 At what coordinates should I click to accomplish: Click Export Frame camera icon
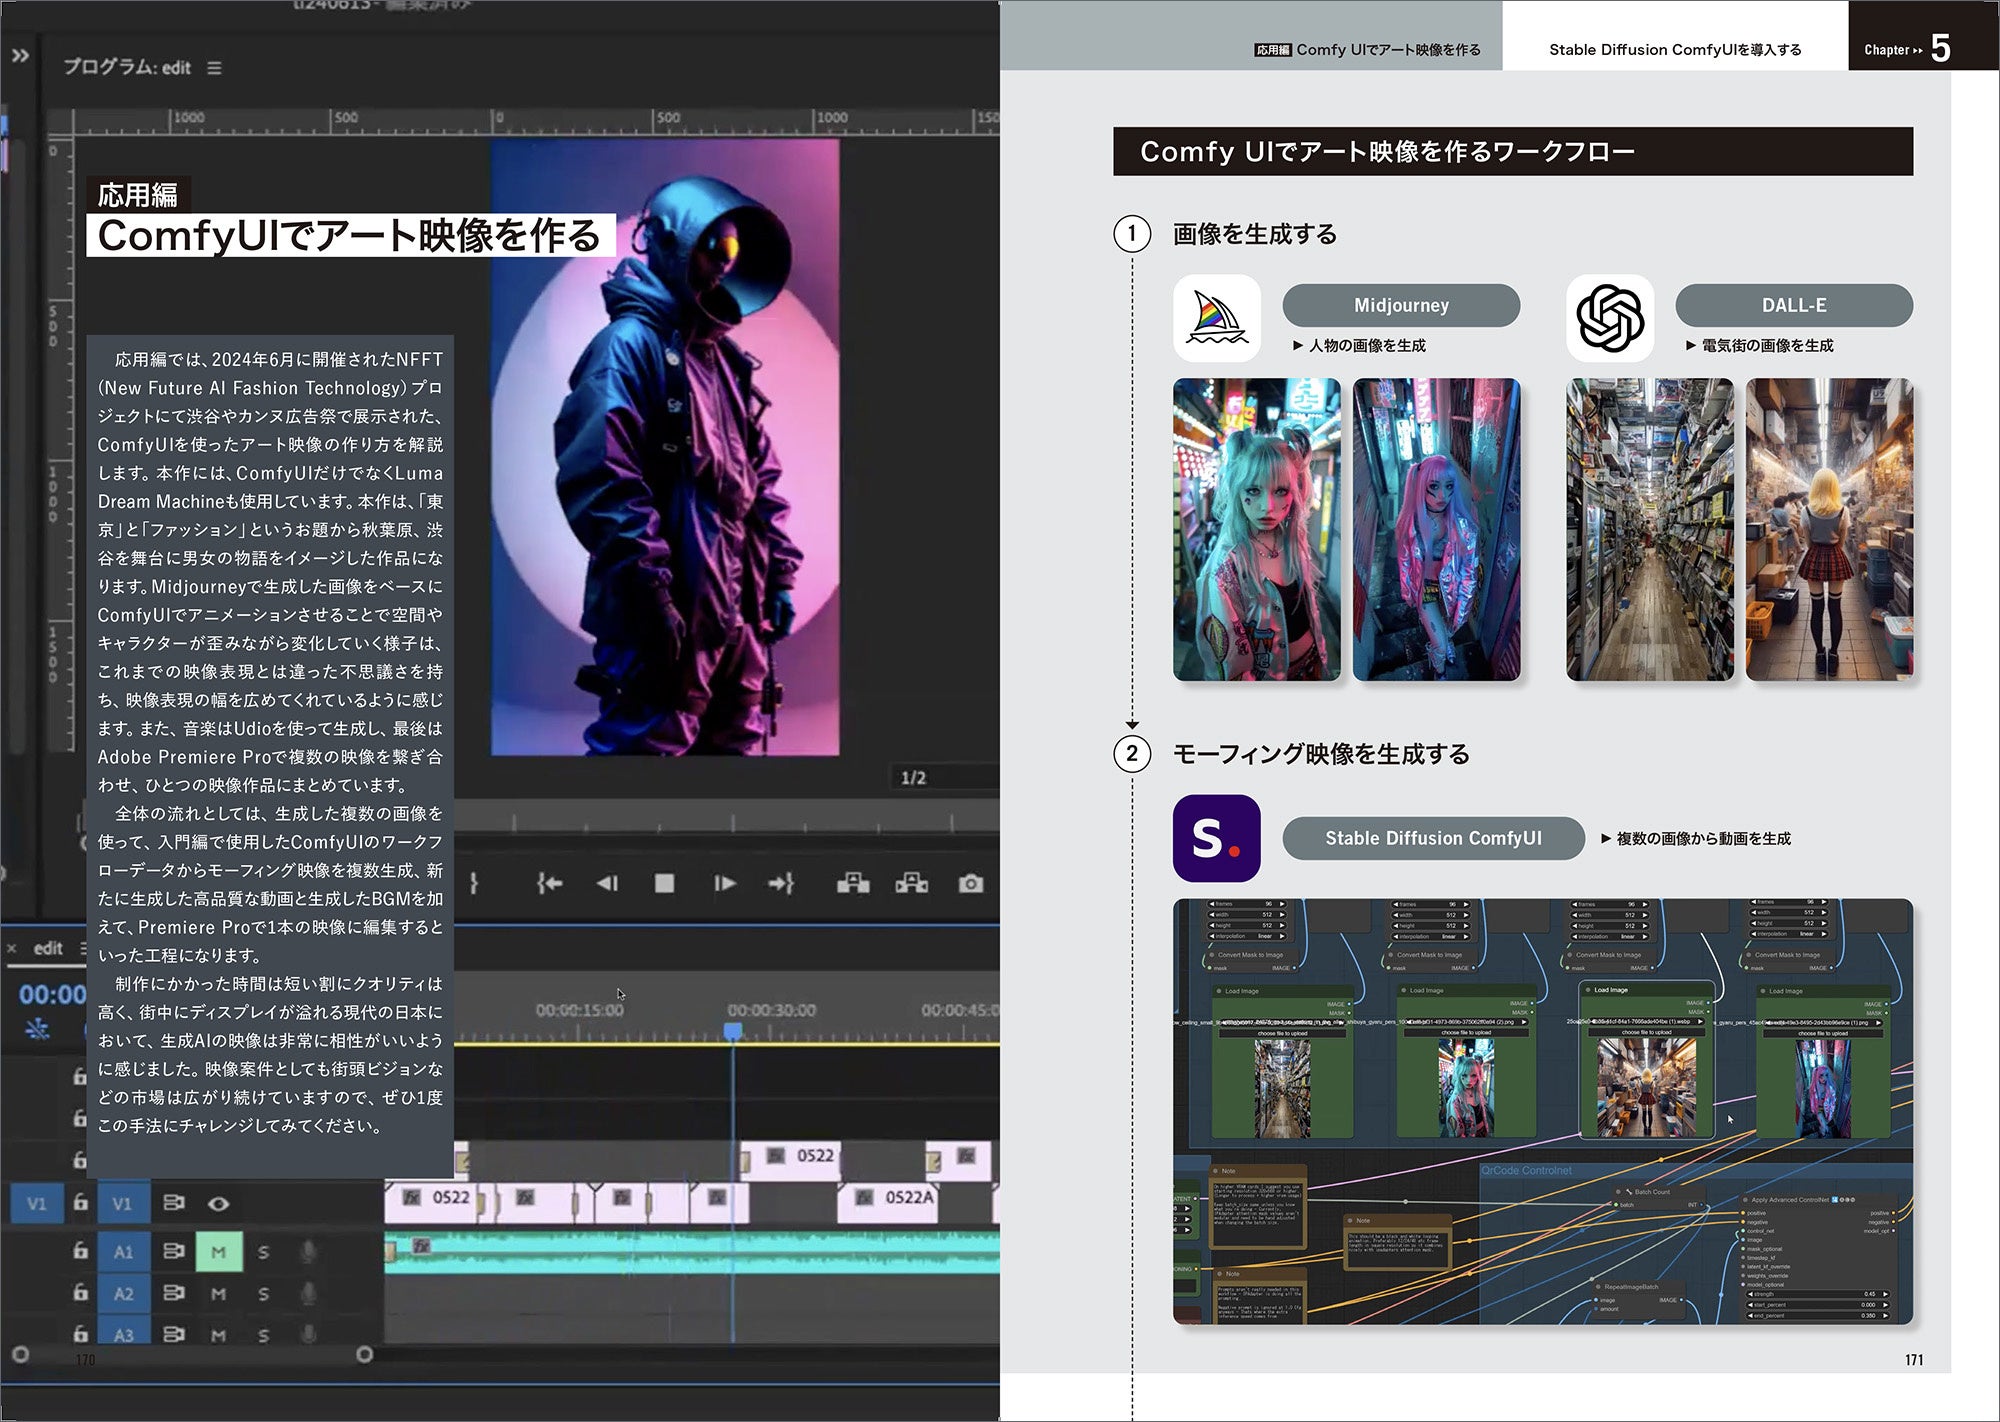coord(970,883)
